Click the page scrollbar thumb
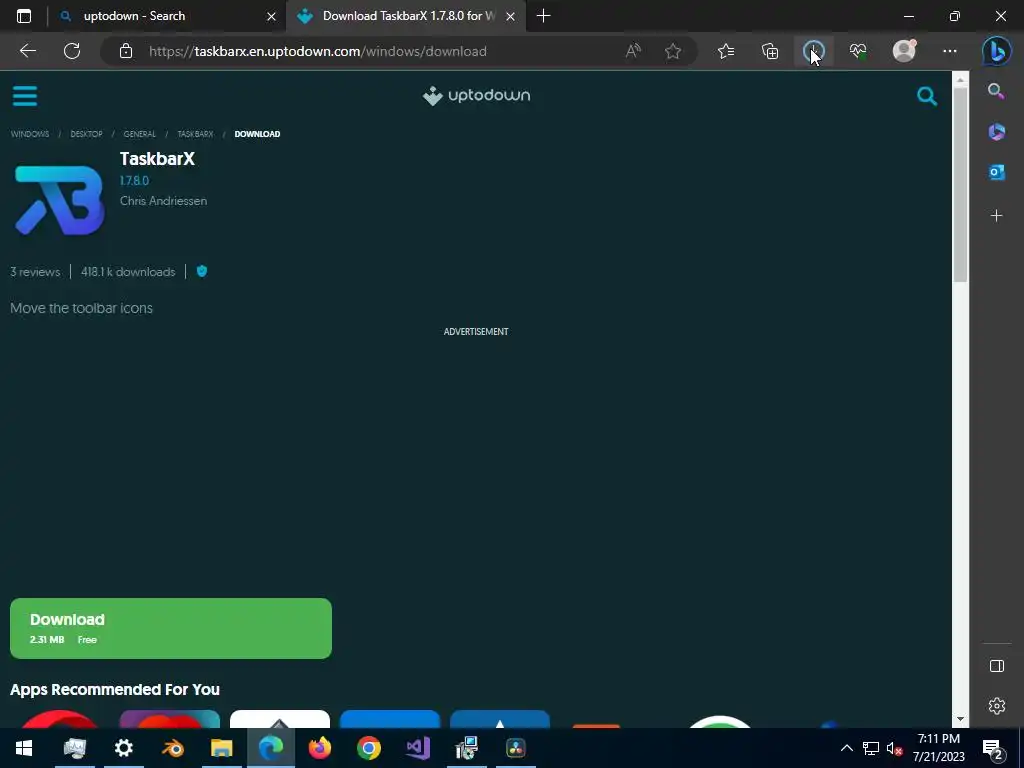Viewport: 1024px width, 768px height. pyautogui.click(x=960, y=185)
